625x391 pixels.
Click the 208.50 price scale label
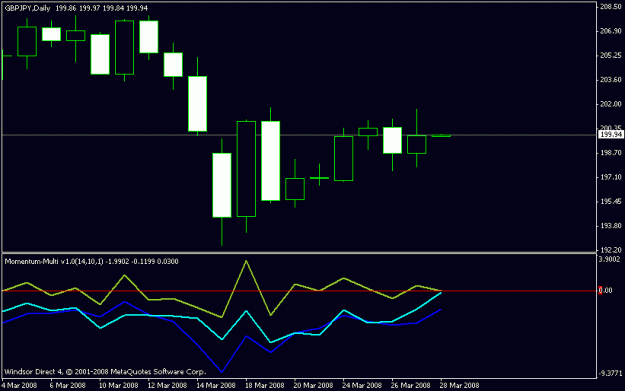click(x=611, y=7)
